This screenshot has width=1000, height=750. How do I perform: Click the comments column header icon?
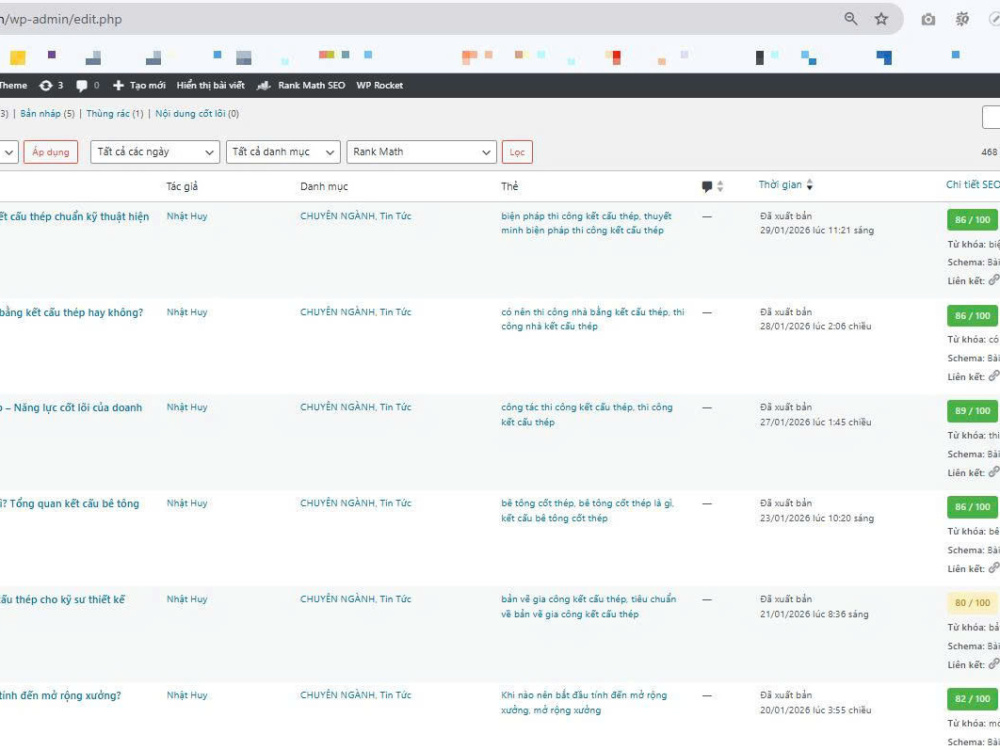pos(707,186)
